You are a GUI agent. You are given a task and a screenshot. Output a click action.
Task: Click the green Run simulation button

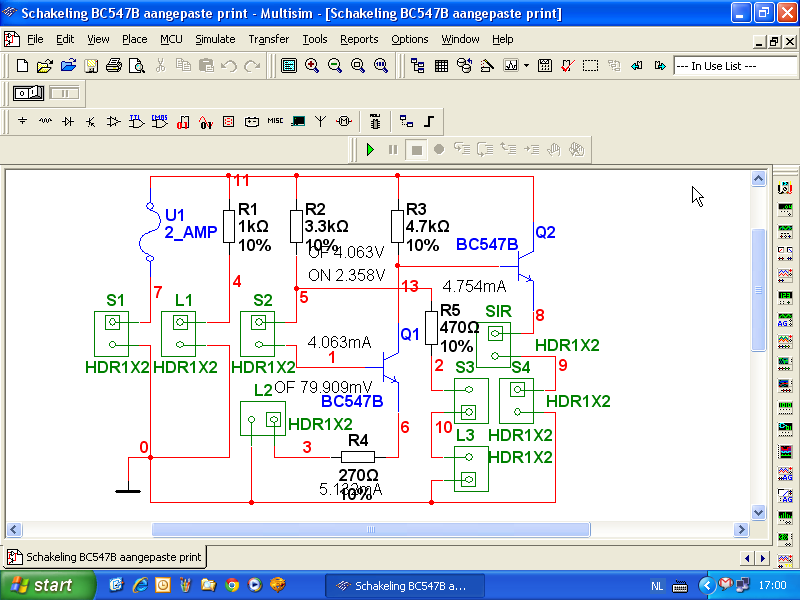[370, 149]
